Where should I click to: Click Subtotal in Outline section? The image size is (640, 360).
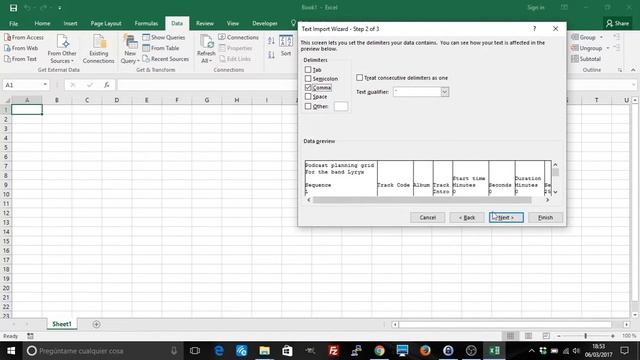click(x=586, y=59)
